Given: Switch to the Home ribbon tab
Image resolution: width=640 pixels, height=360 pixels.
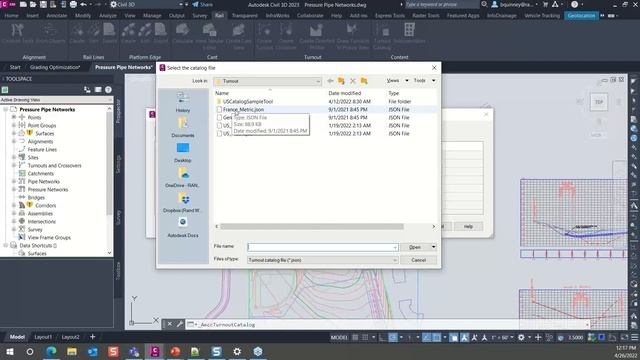Looking at the screenshot, I should (11, 16).
